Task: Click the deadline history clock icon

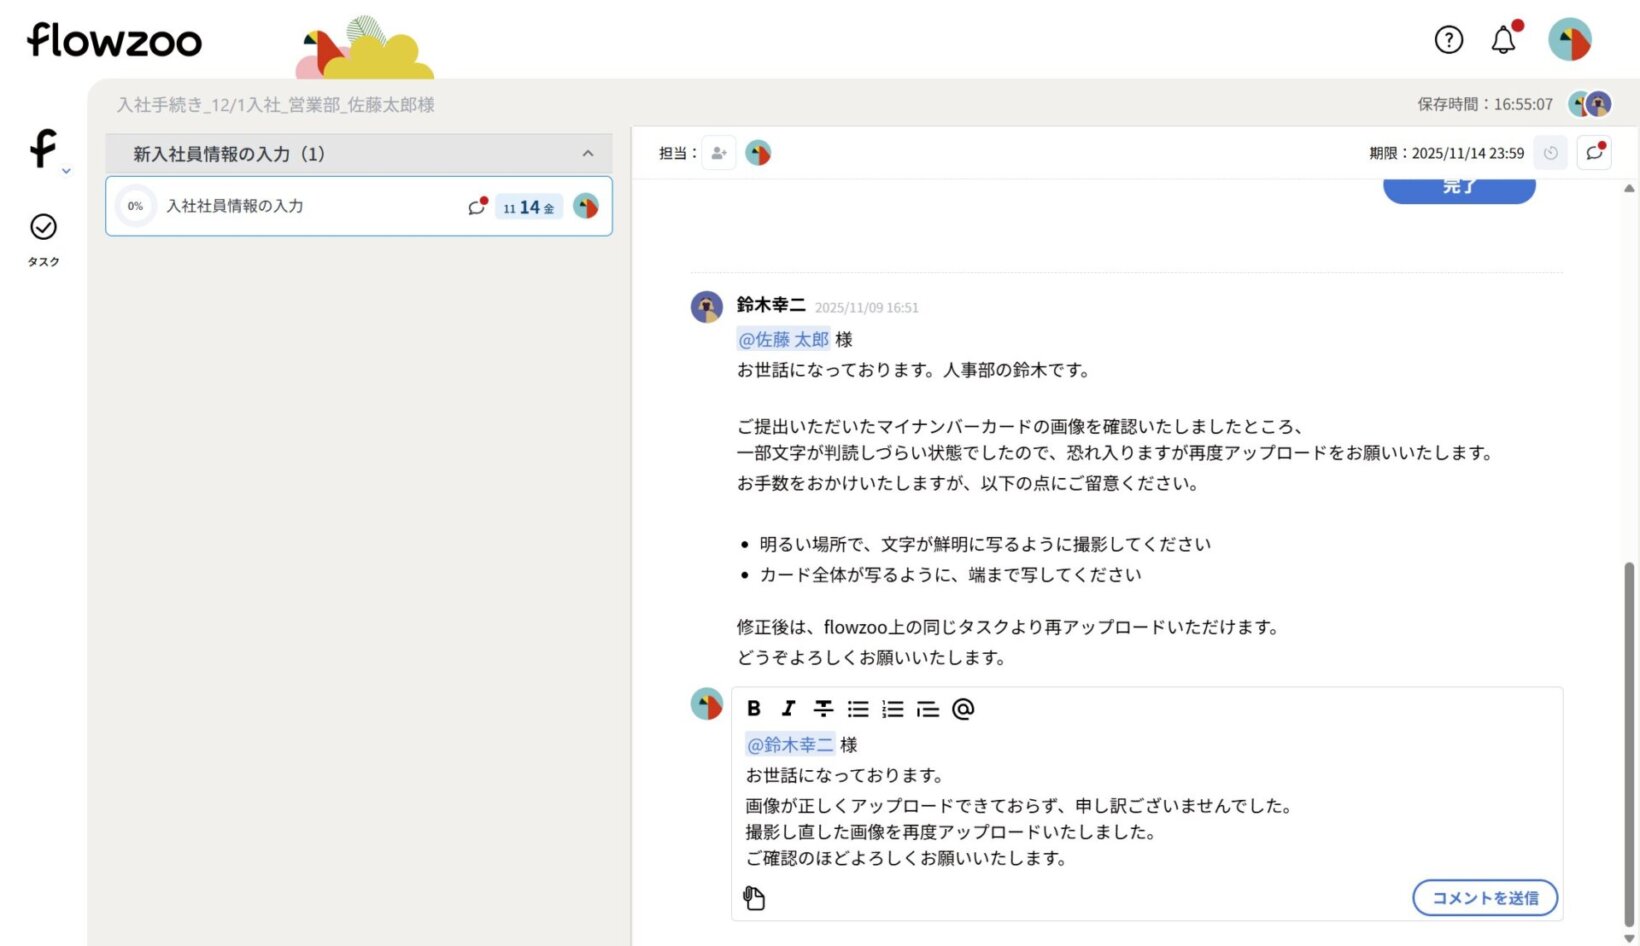Action: point(1550,153)
